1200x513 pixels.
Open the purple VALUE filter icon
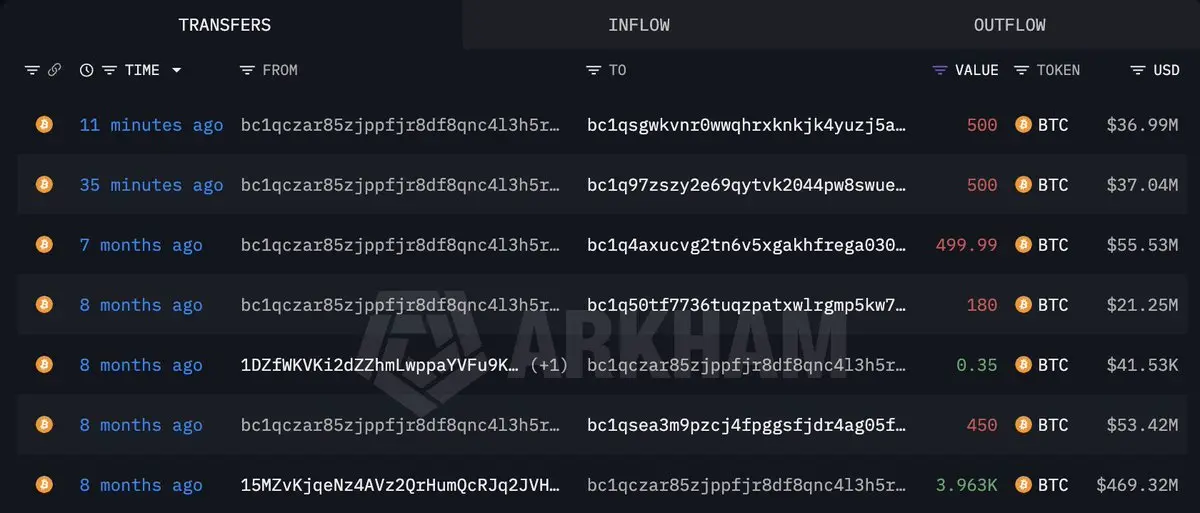coord(939,70)
